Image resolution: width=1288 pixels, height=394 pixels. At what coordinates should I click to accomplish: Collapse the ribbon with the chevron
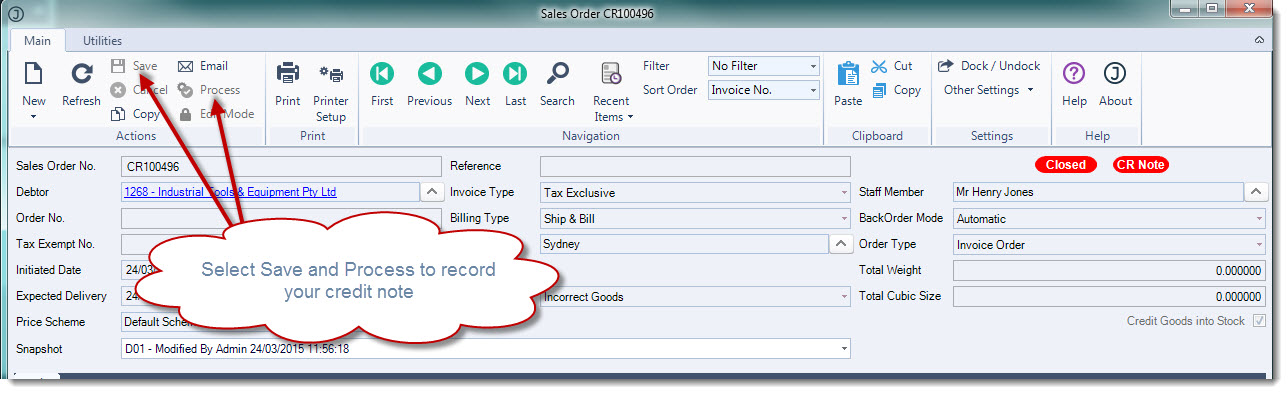(1259, 41)
